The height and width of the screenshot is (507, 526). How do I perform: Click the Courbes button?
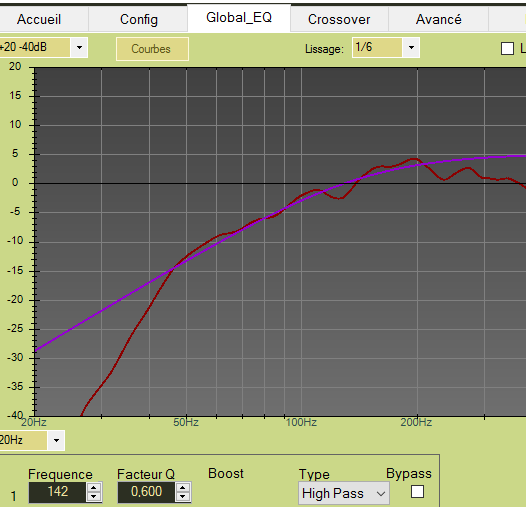click(152, 49)
